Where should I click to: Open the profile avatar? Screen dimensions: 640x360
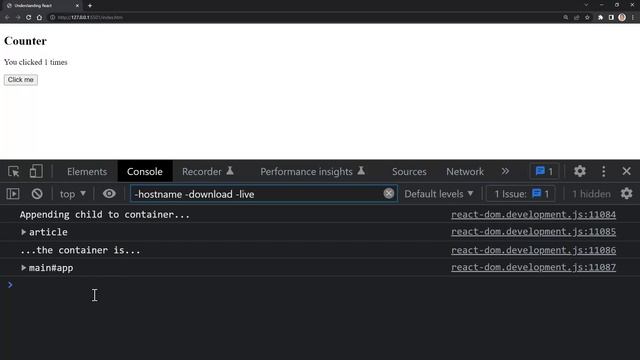pyautogui.click(x=622, y=17)
